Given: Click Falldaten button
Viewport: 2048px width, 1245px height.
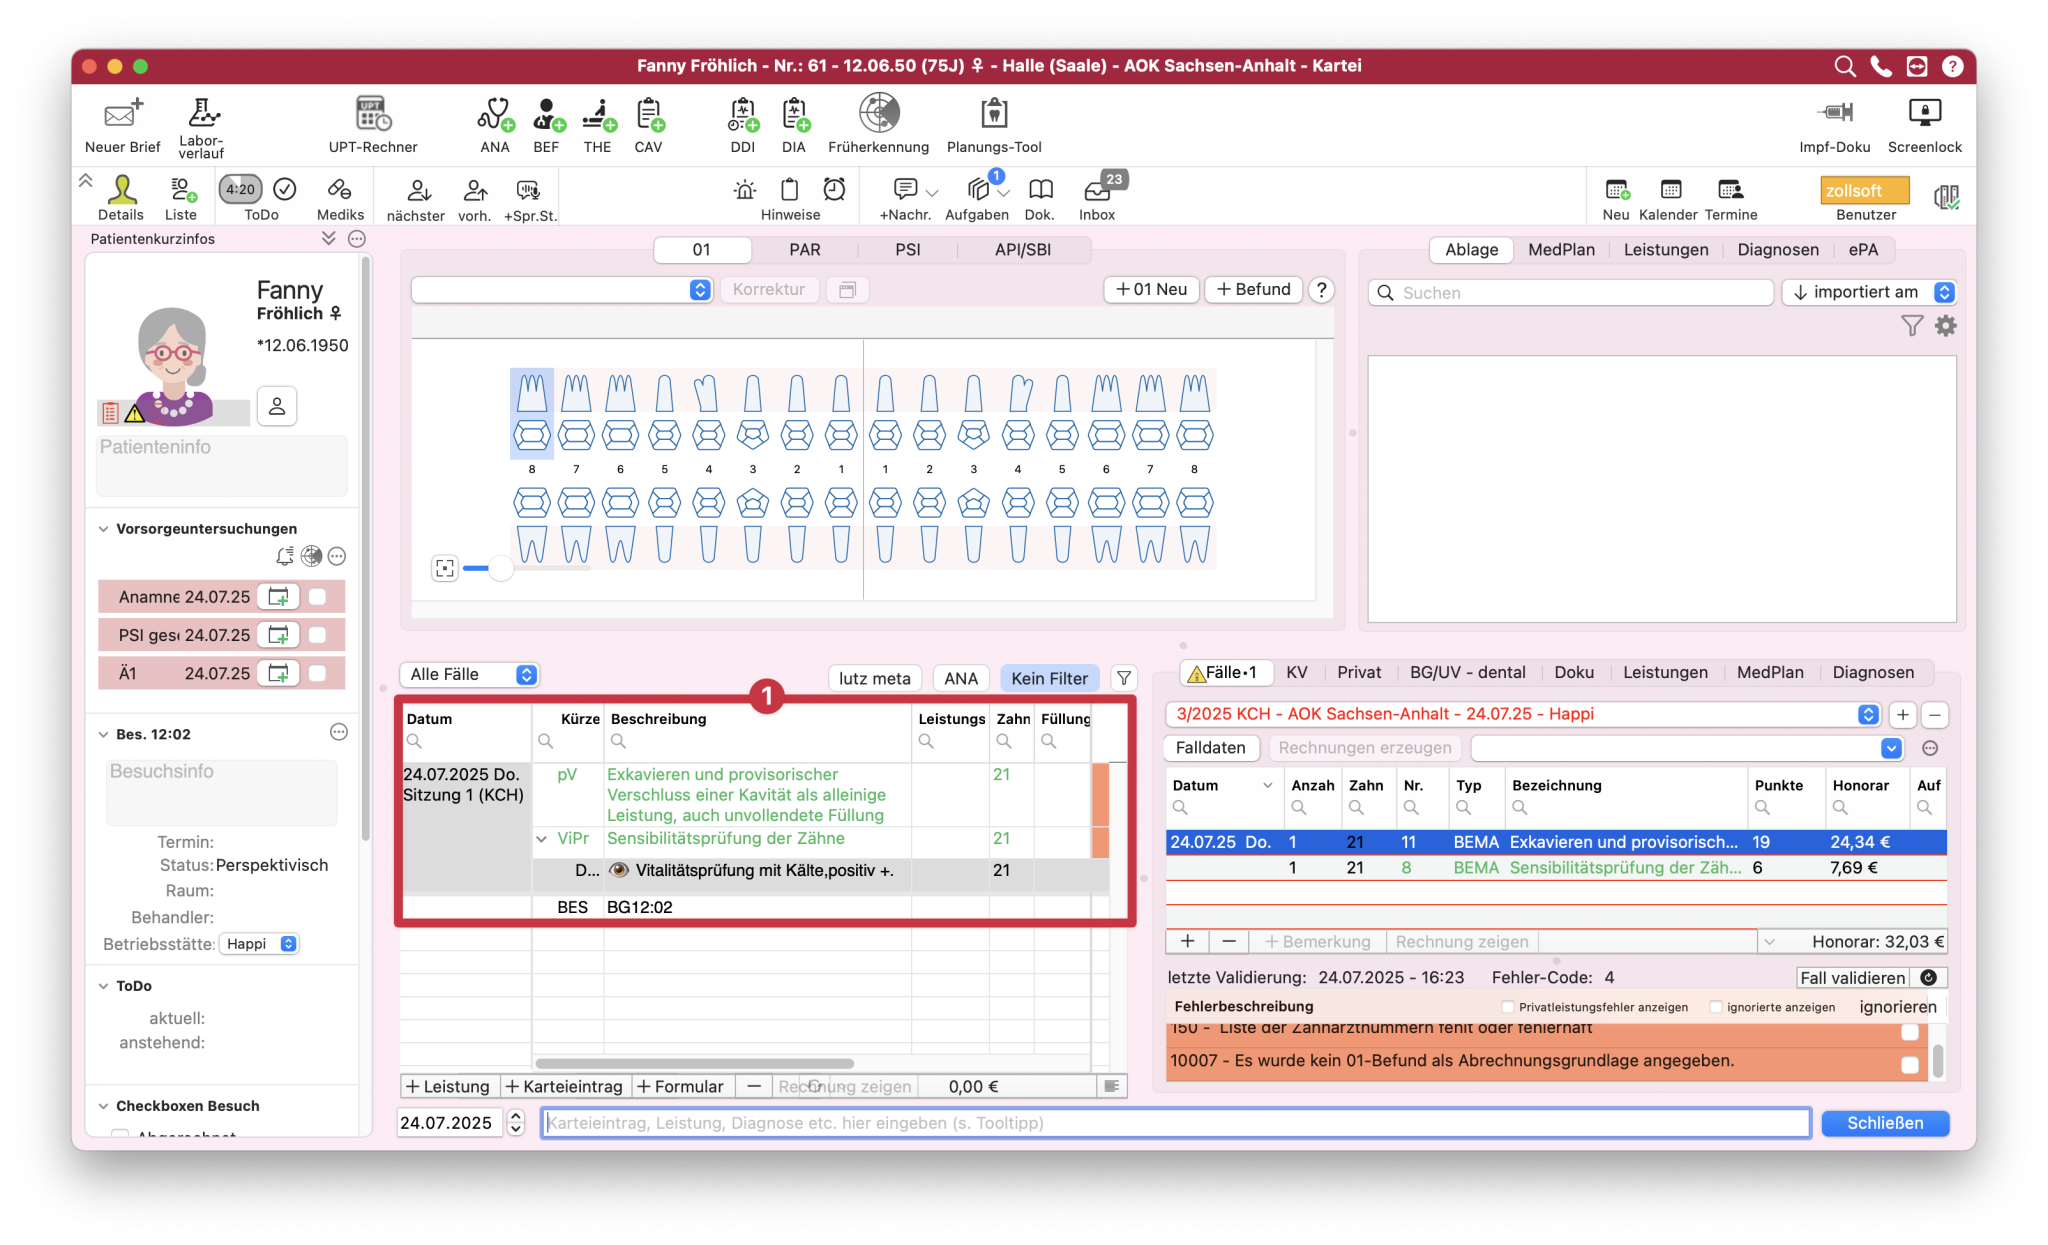Looking at the screenshot, I should (1211, 748).
